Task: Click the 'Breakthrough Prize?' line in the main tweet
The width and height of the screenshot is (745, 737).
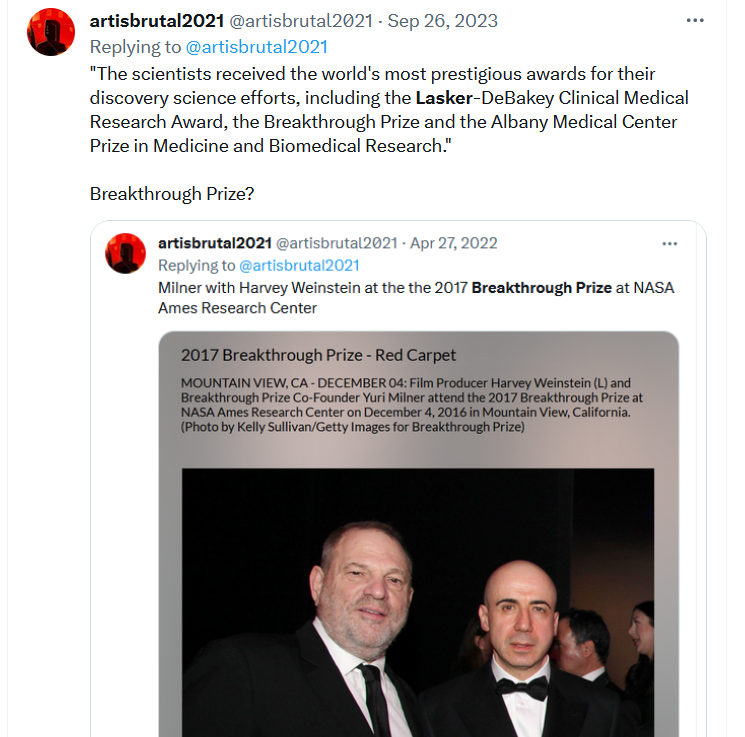Action: [x=172, y=194]
